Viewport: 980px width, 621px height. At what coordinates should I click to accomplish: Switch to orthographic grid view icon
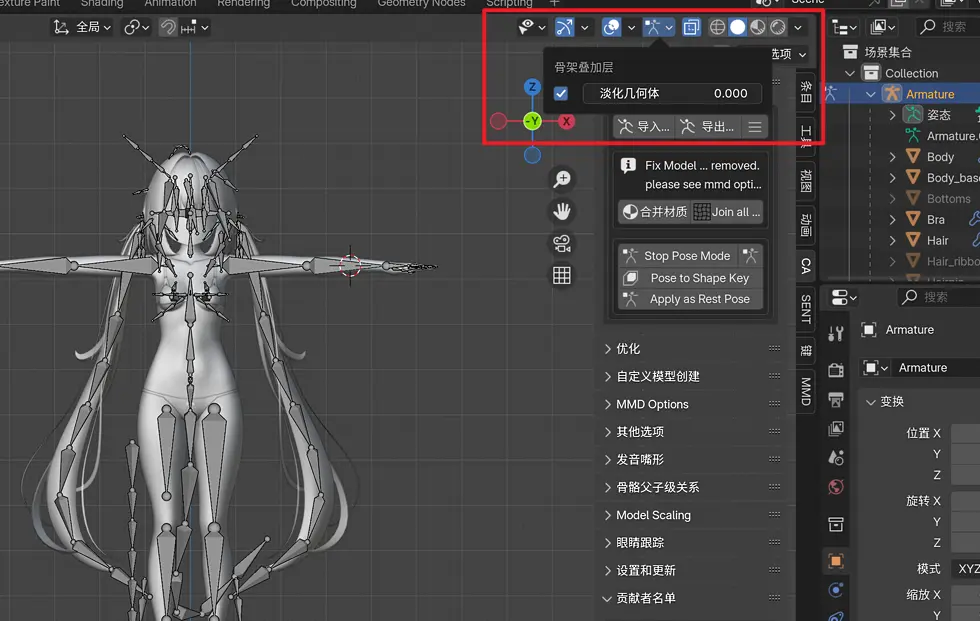562,275
